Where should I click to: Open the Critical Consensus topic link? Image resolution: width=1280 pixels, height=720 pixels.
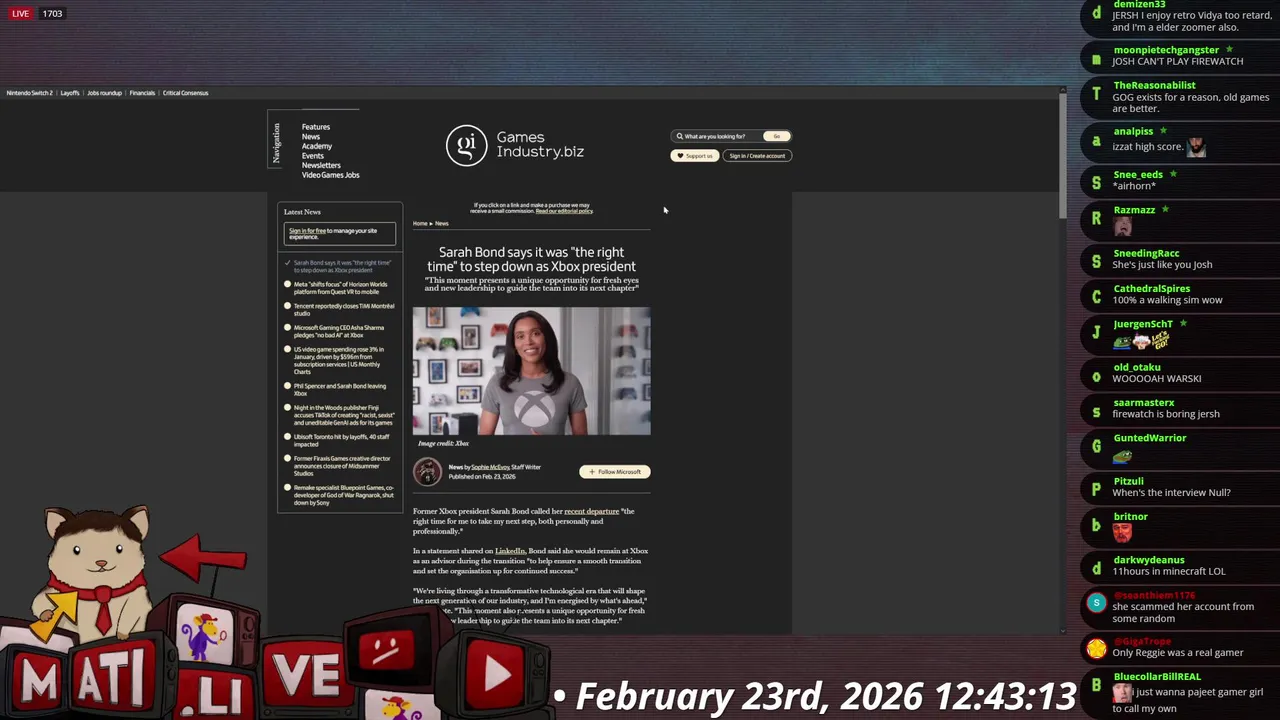[186, 93]
